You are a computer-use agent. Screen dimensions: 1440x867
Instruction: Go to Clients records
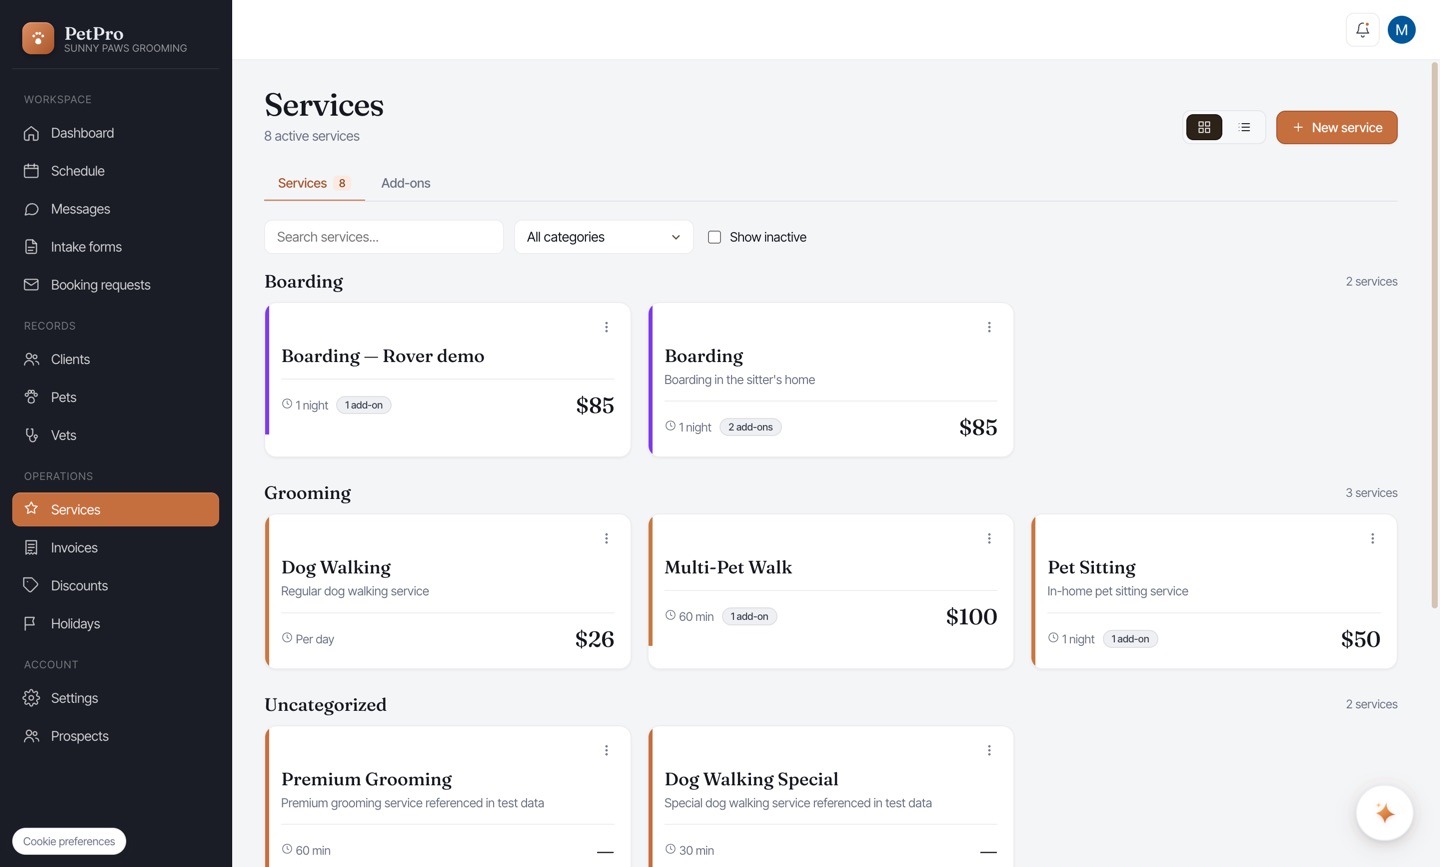click(115, 359)
